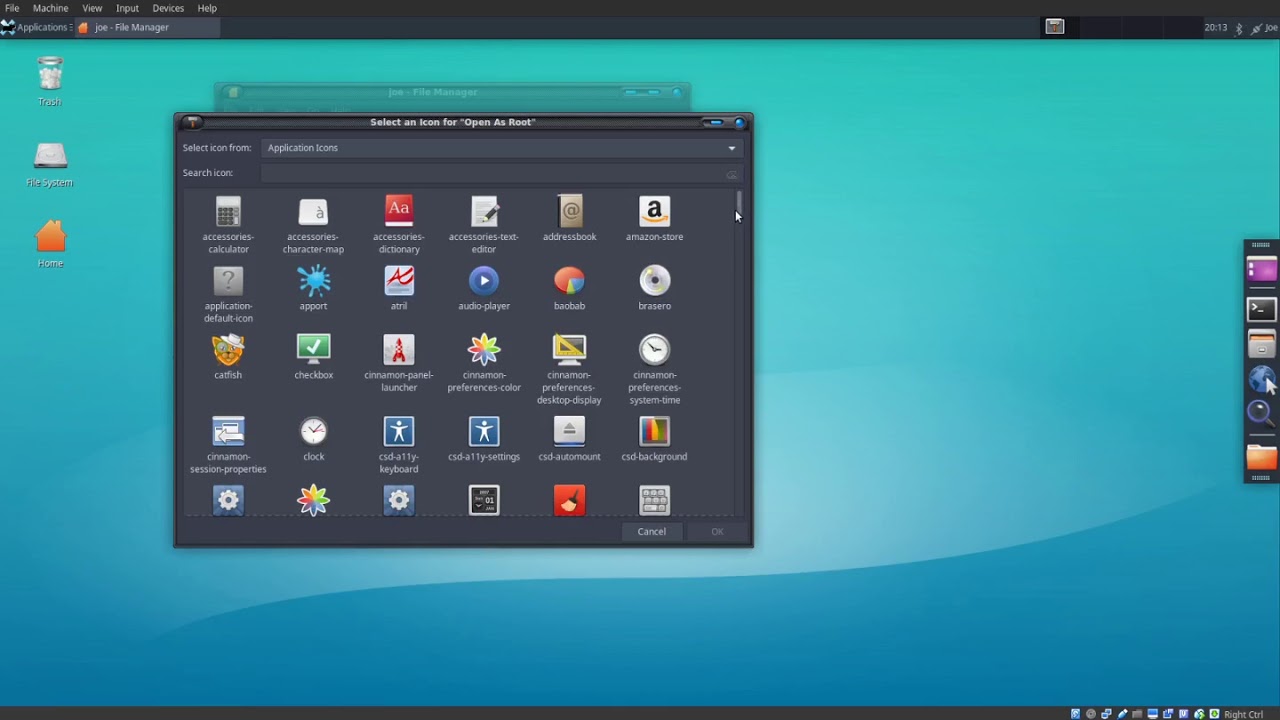Click the Cancel button
This screenshot has height=720, width=1280.
coord(651,531)
